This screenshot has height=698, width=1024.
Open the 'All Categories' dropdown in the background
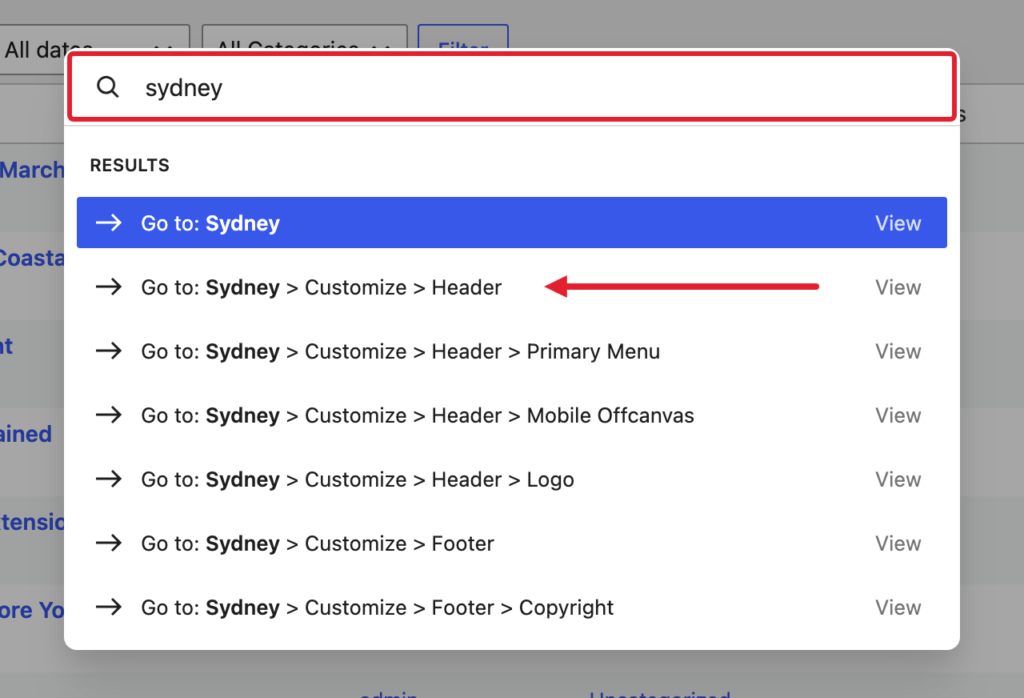point(304,37)
